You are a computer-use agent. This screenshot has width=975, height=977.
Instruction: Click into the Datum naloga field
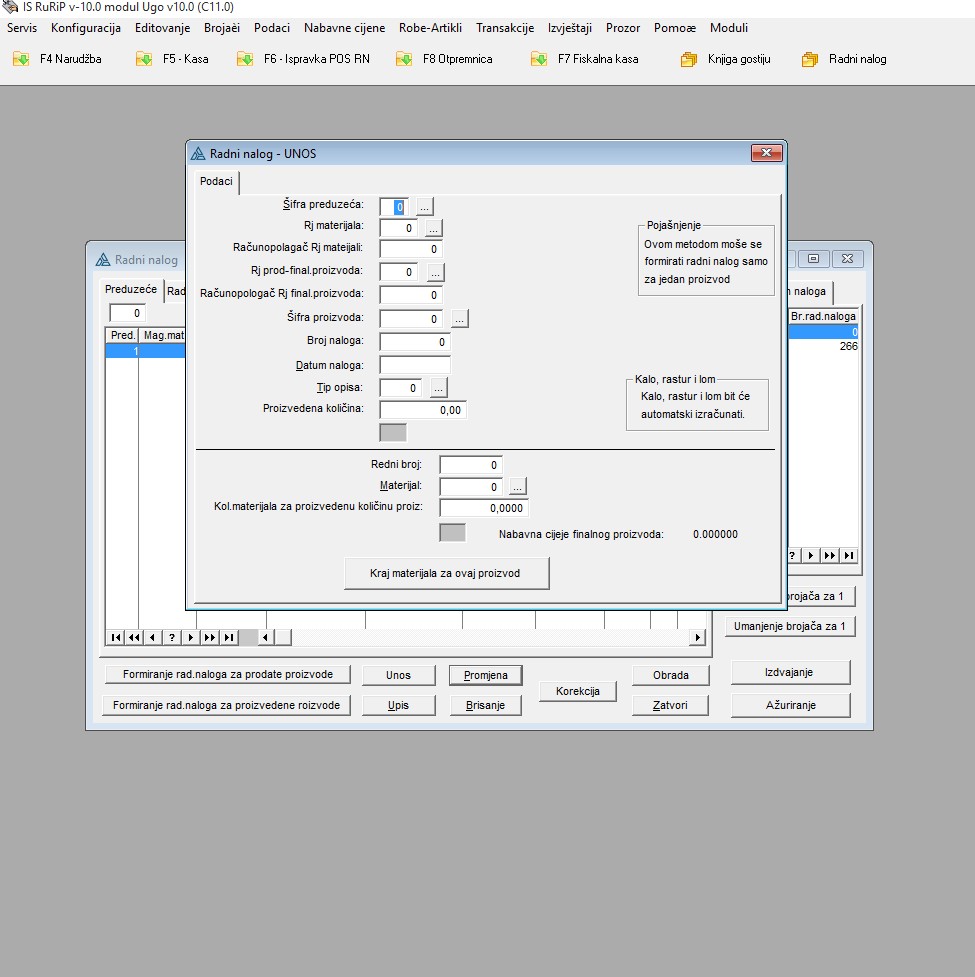click(415, 365)
